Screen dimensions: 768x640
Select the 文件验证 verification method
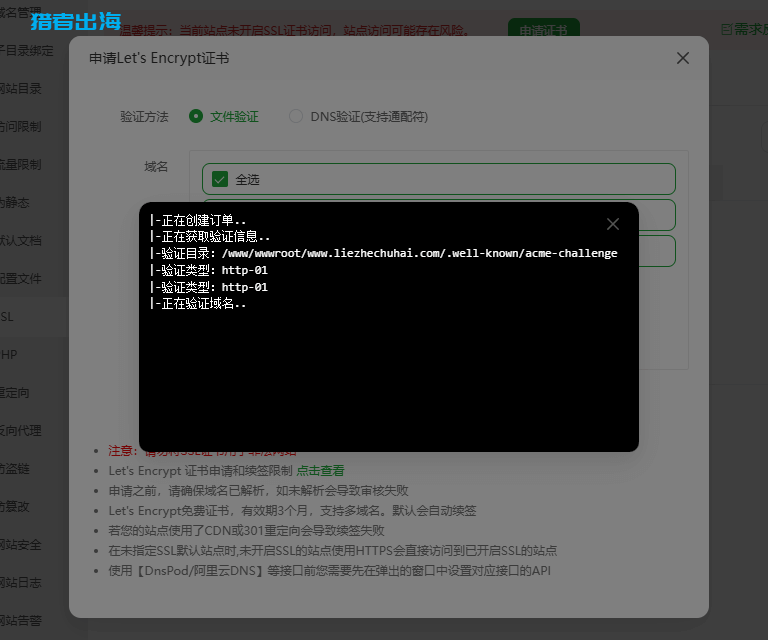(x=197, y=116)
